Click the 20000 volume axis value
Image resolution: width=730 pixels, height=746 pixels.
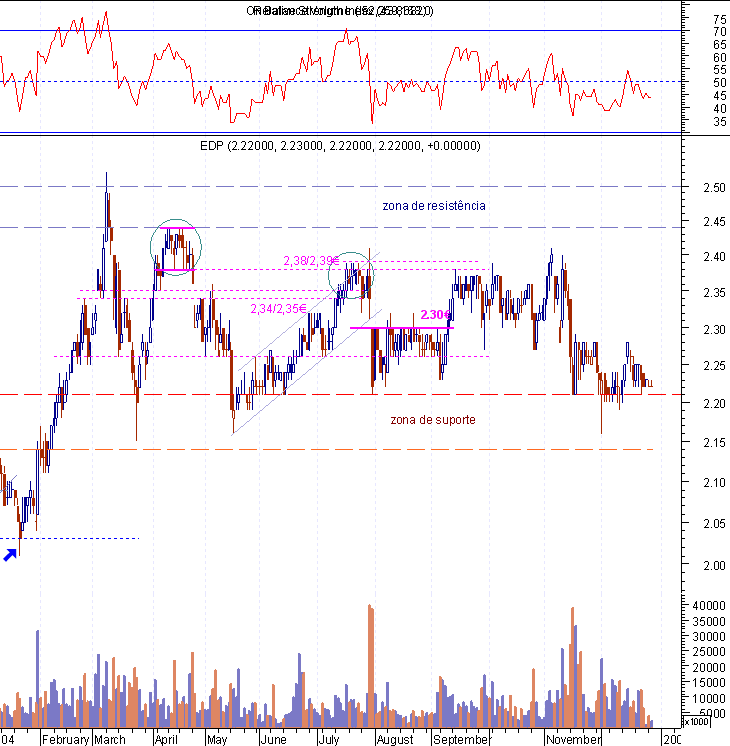tap(709, 667)
